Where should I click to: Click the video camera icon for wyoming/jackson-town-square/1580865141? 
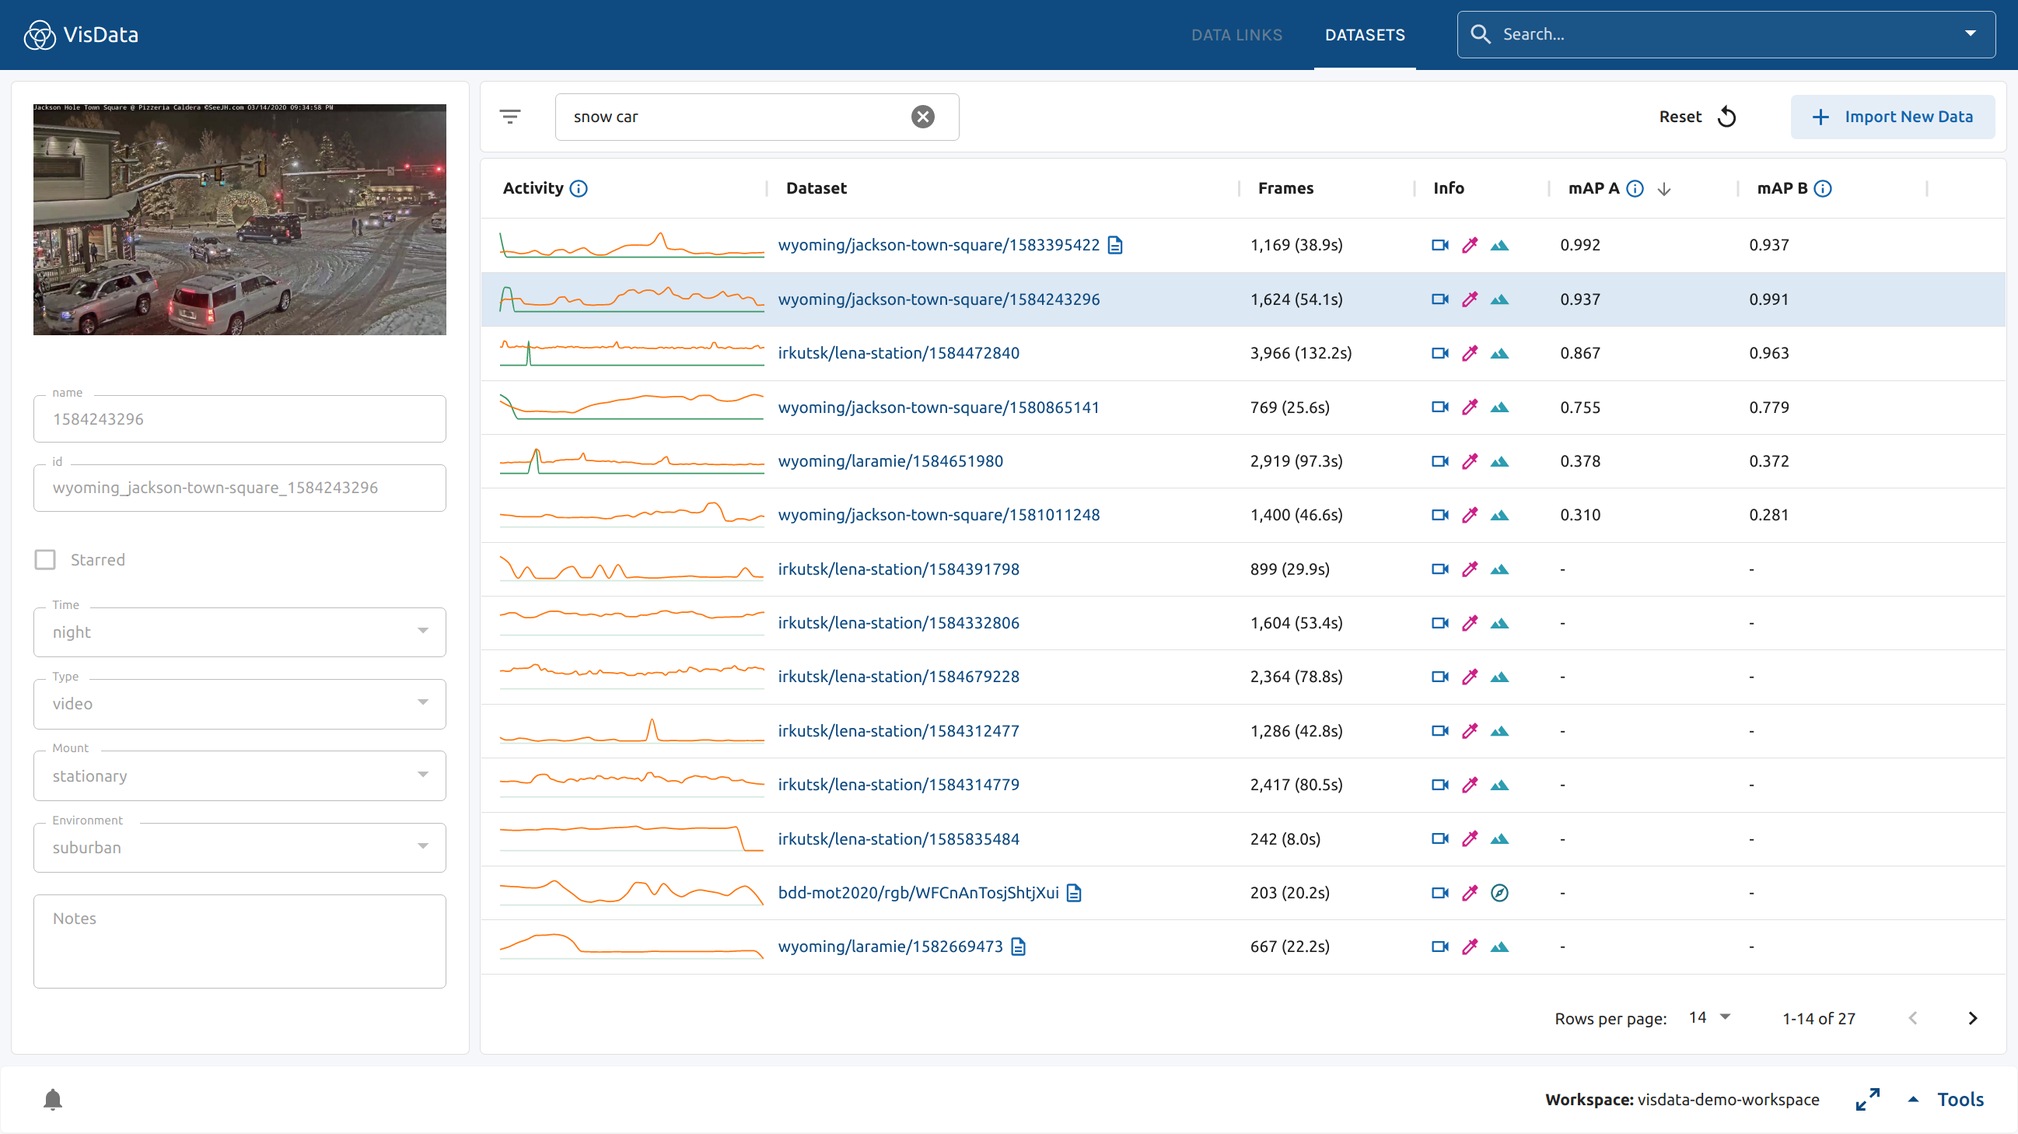click(x=1439, y=406)
